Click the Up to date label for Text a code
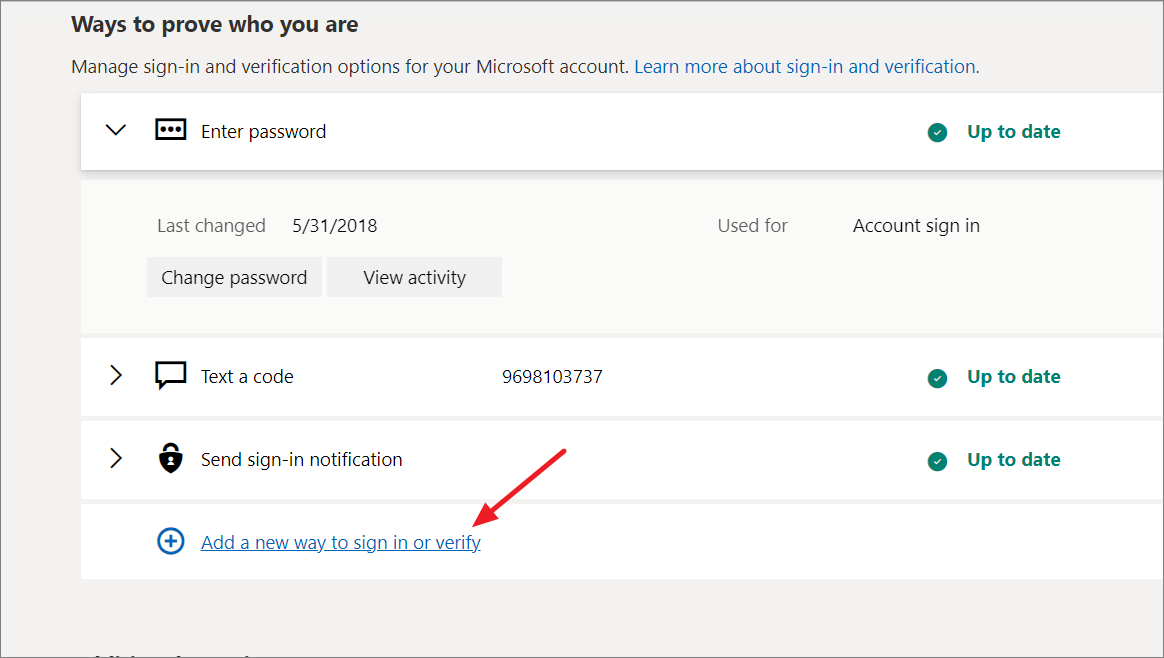This screenshot has width=1164, height=658. [1013, 376]
